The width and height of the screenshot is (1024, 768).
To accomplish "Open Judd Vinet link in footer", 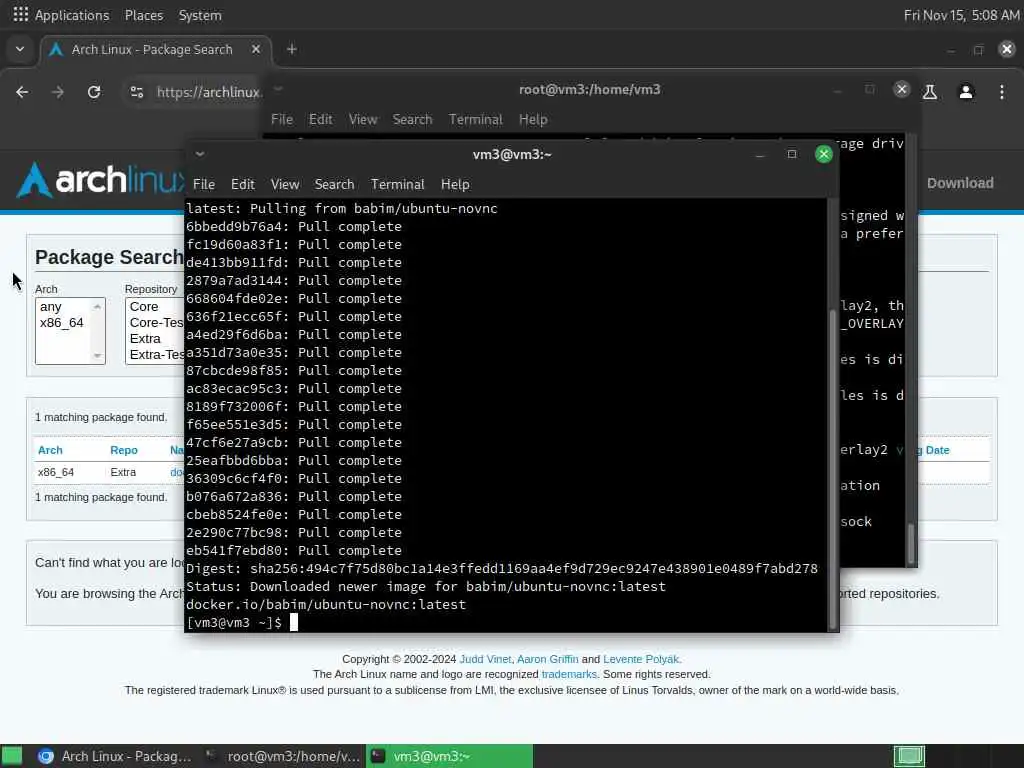I will tap(485, 659).
